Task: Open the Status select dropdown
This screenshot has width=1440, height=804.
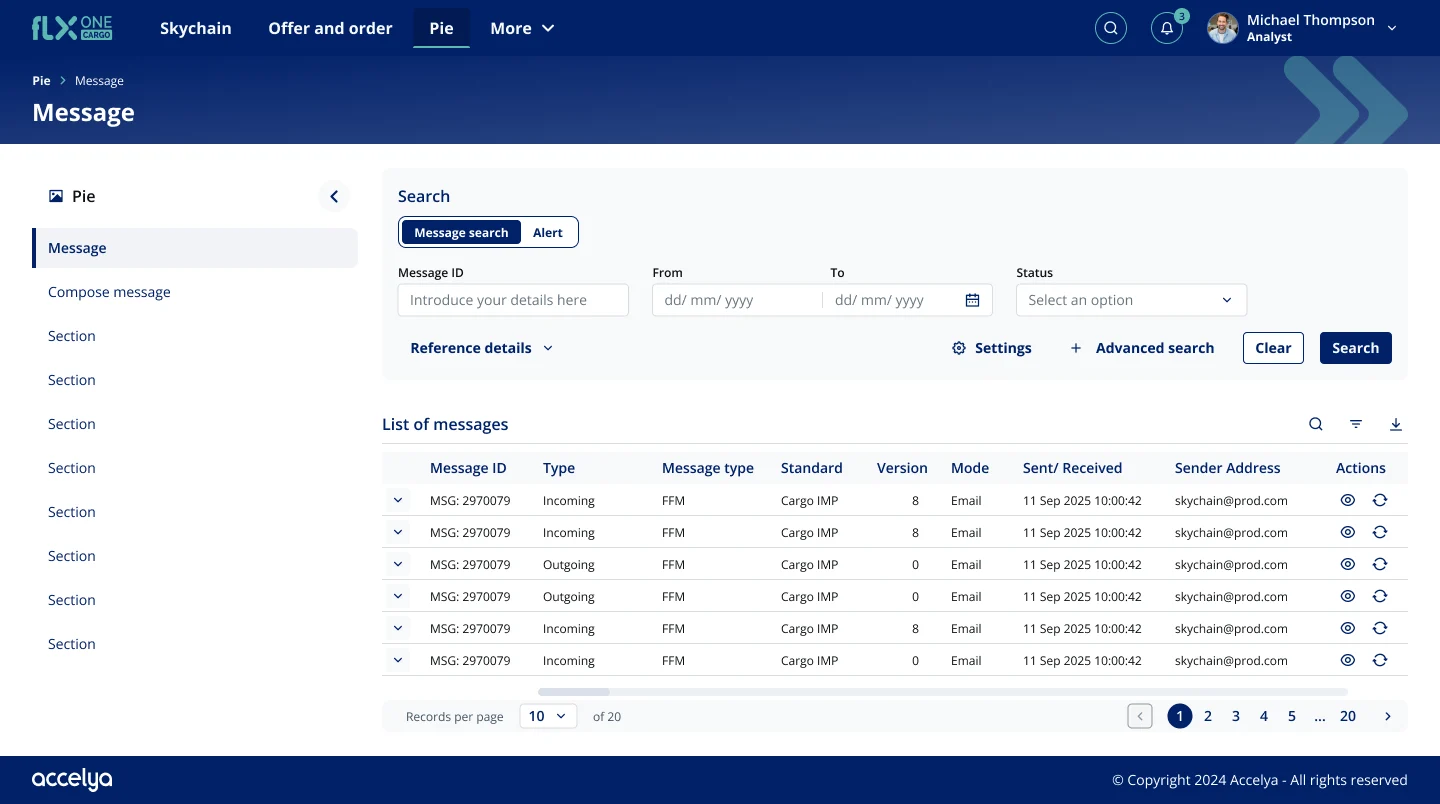Action: (x=1131, y=300)
